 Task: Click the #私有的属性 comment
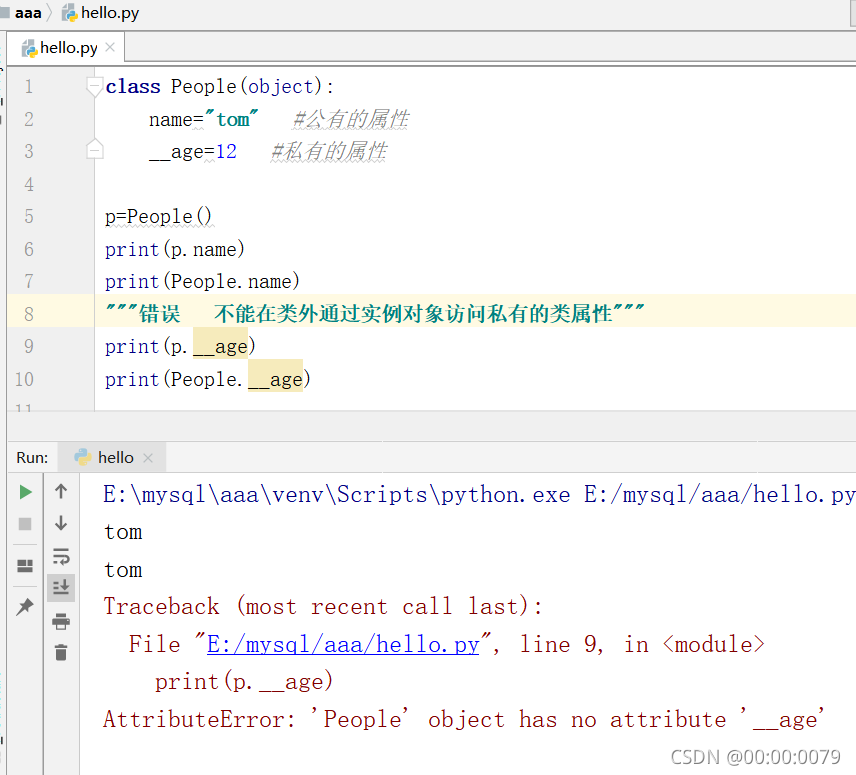click(x=330, y=152)
